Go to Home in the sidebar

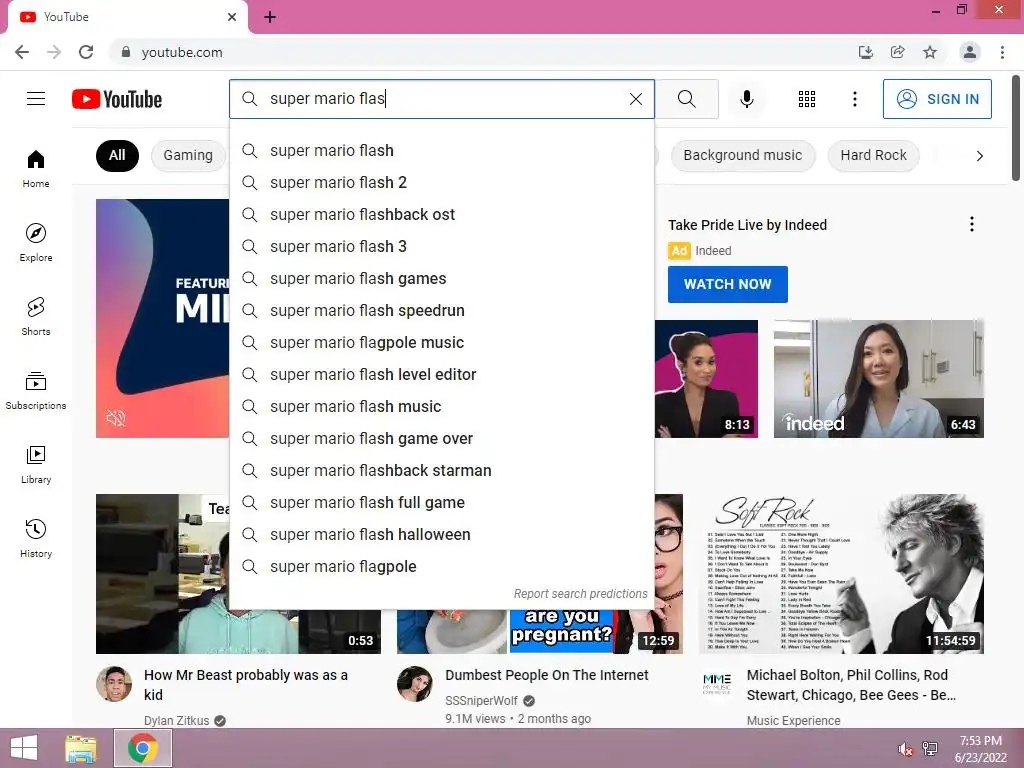36,168
